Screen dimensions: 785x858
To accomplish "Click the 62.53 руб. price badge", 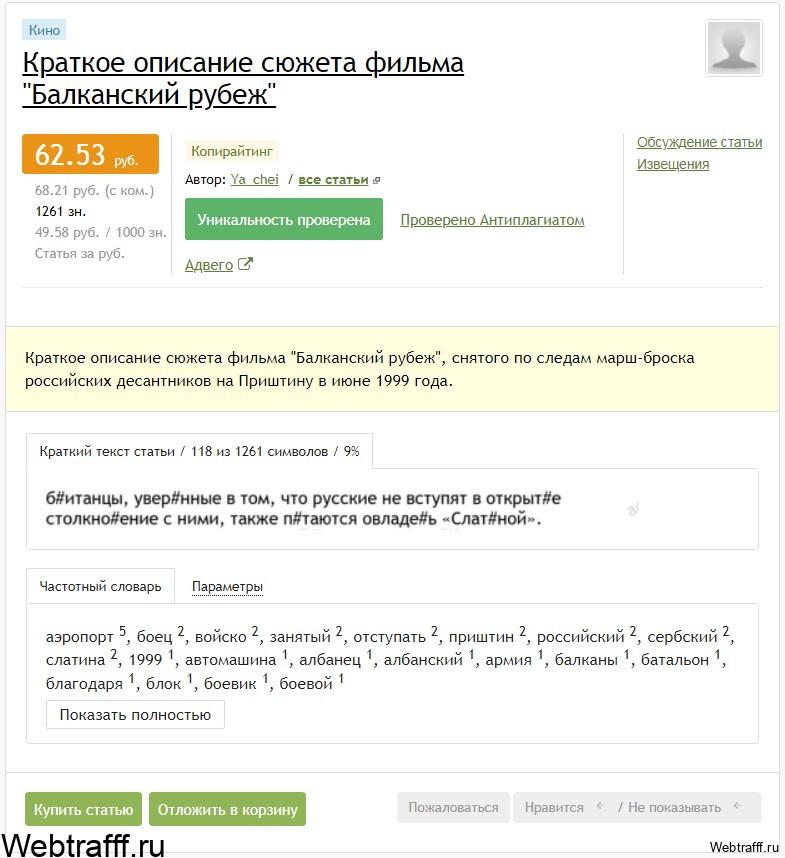I will click(90, 154).
